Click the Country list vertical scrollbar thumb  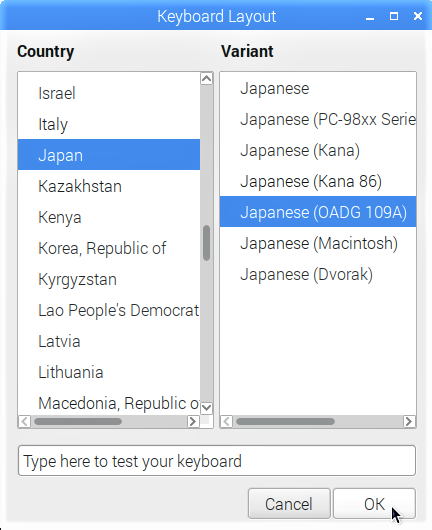coord(207,243)
